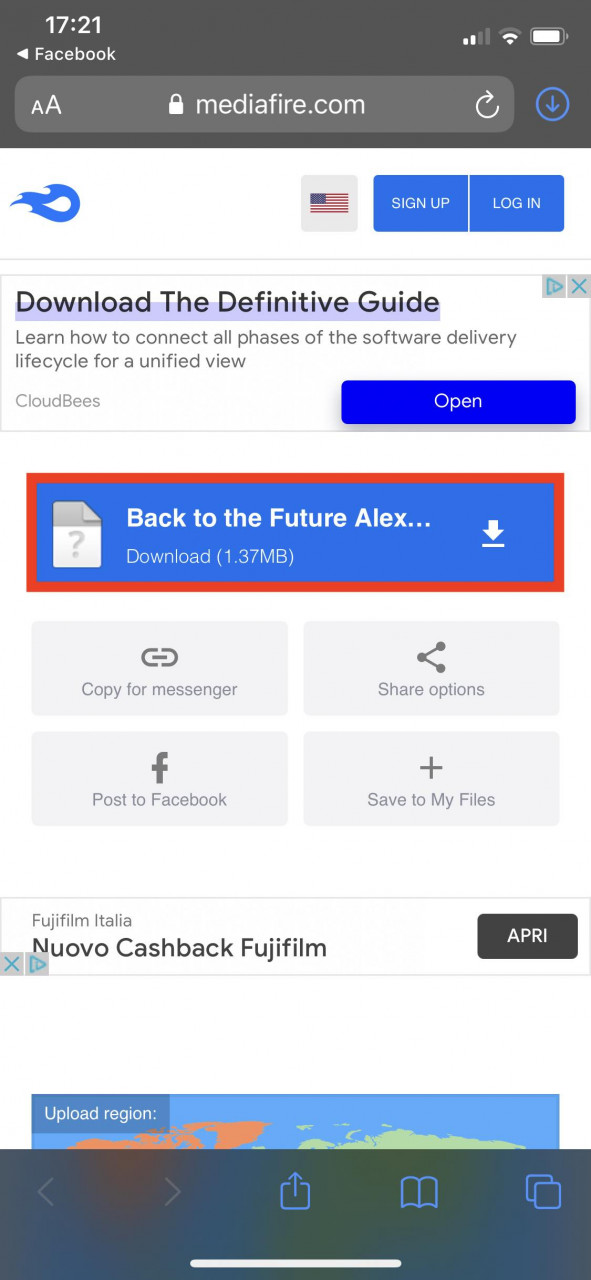Tap the mediafire.com address field
Image resolution: width=591 pixels, height=1280 pixels.
264,104
